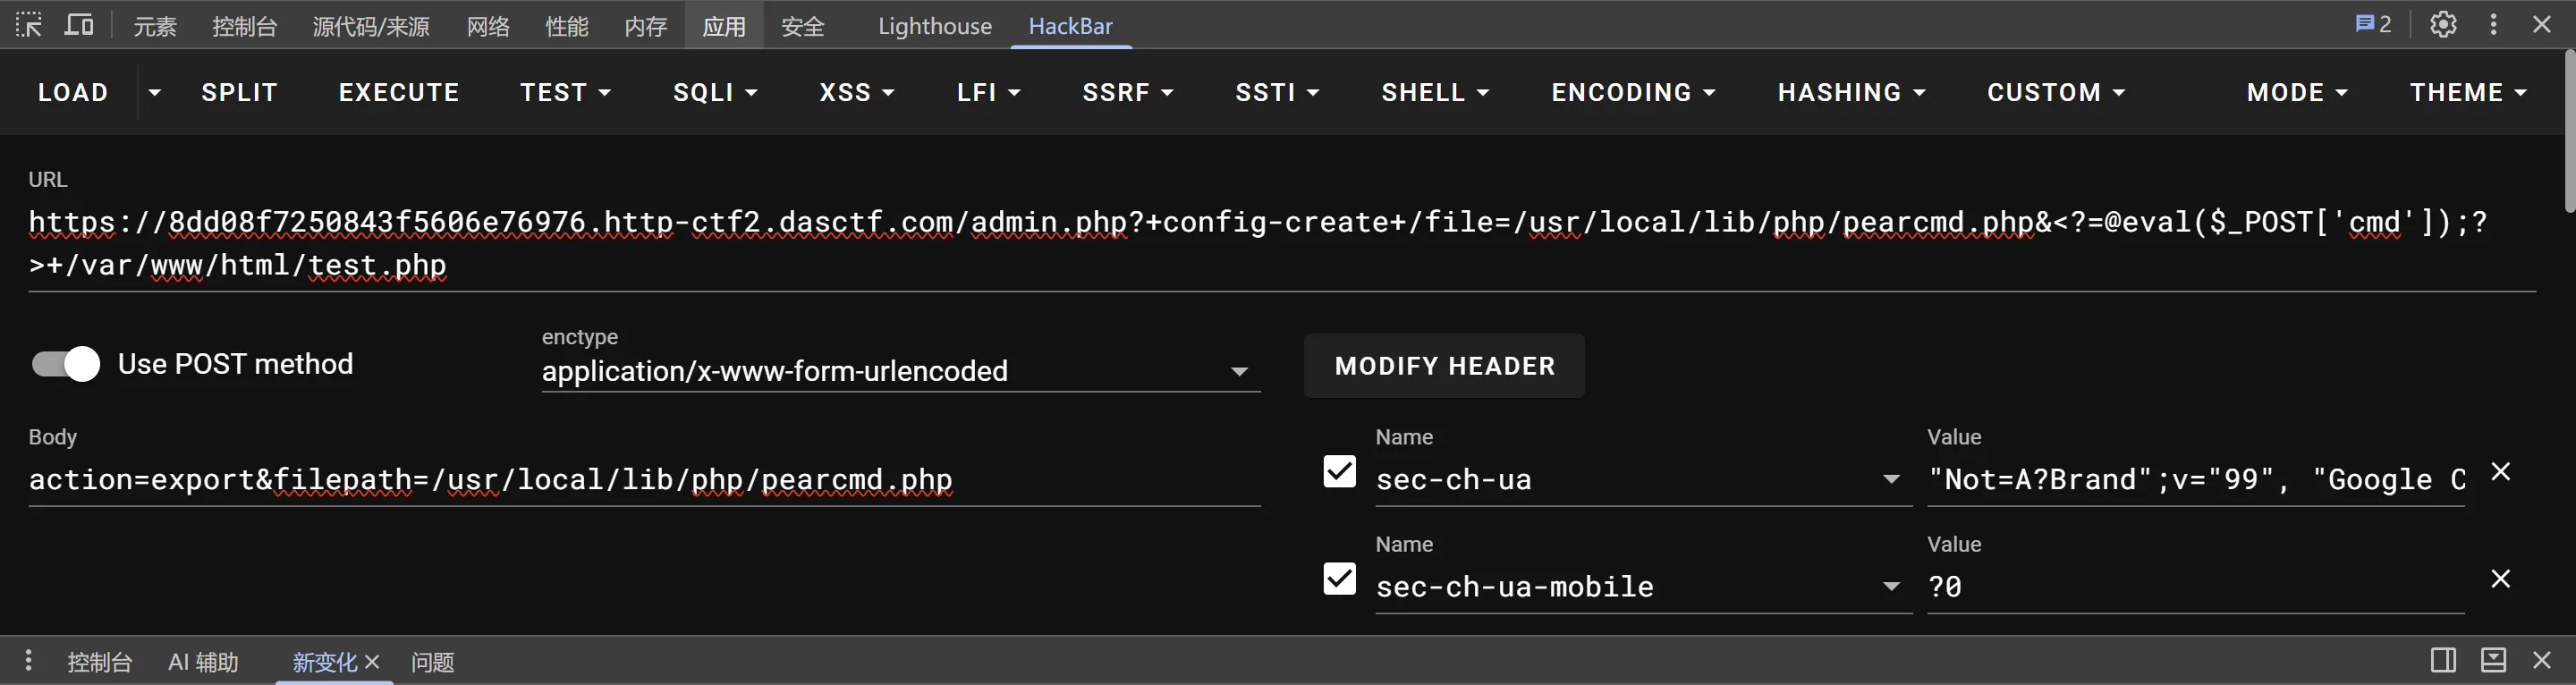2576x685 pixels.
Task: Remove the sec-ch-ua-mobile header row
Action: pos(2500,579)
